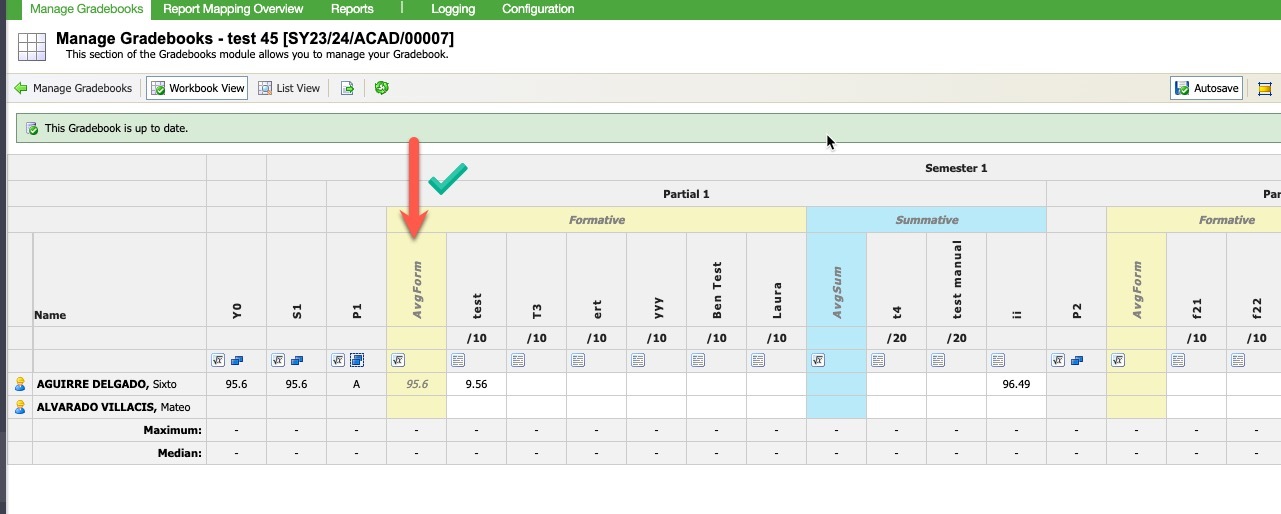
Task: Open the details icon under Laura column
Action: coord(758,360)
